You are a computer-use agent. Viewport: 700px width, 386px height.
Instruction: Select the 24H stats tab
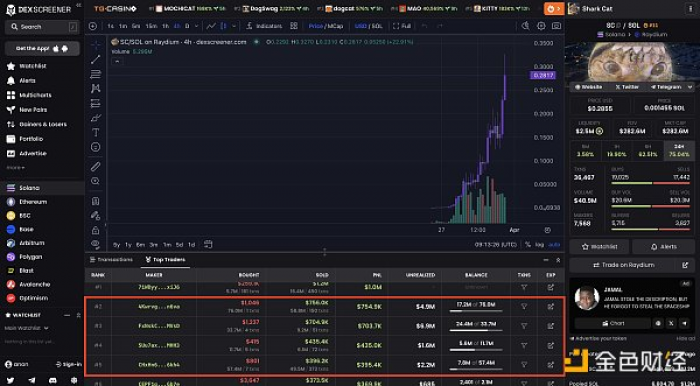pos(679,150)
